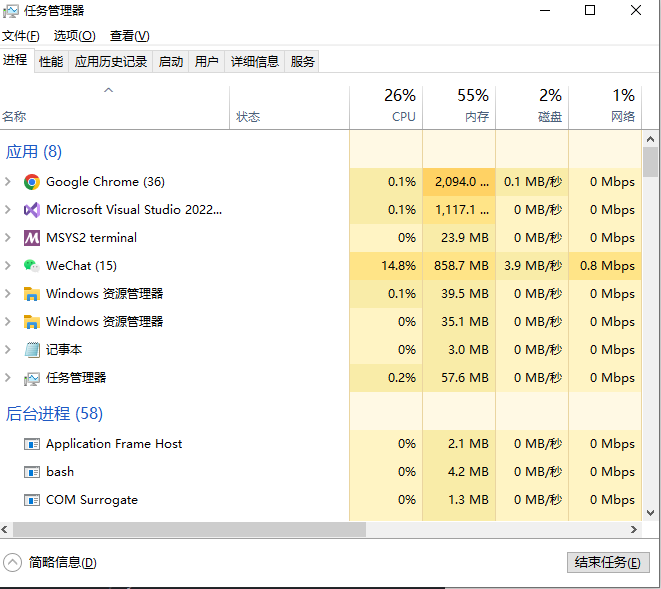
Task: Click the COM Surrogate icon
Action: pos(32,500)
